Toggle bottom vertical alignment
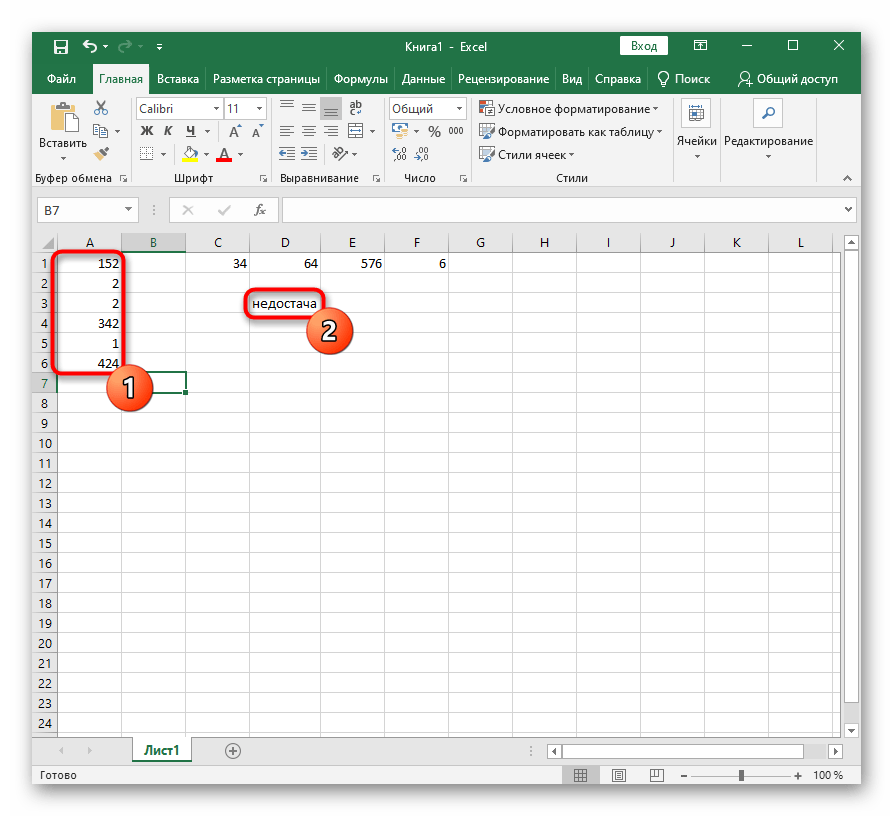Image resolution: width=893 pixels, height=816 pixels. tap(331, 108)
